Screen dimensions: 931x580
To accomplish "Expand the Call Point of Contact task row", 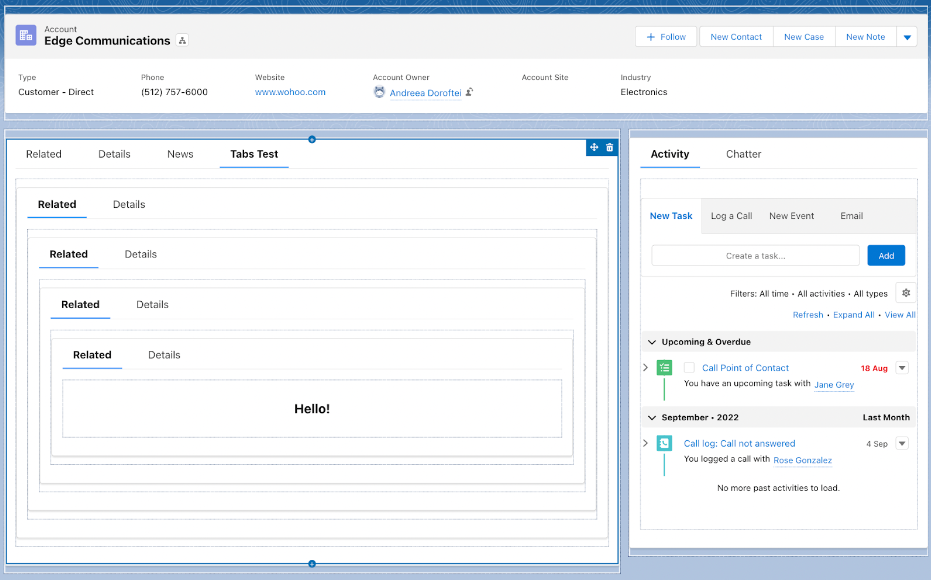I will (645, 367).
